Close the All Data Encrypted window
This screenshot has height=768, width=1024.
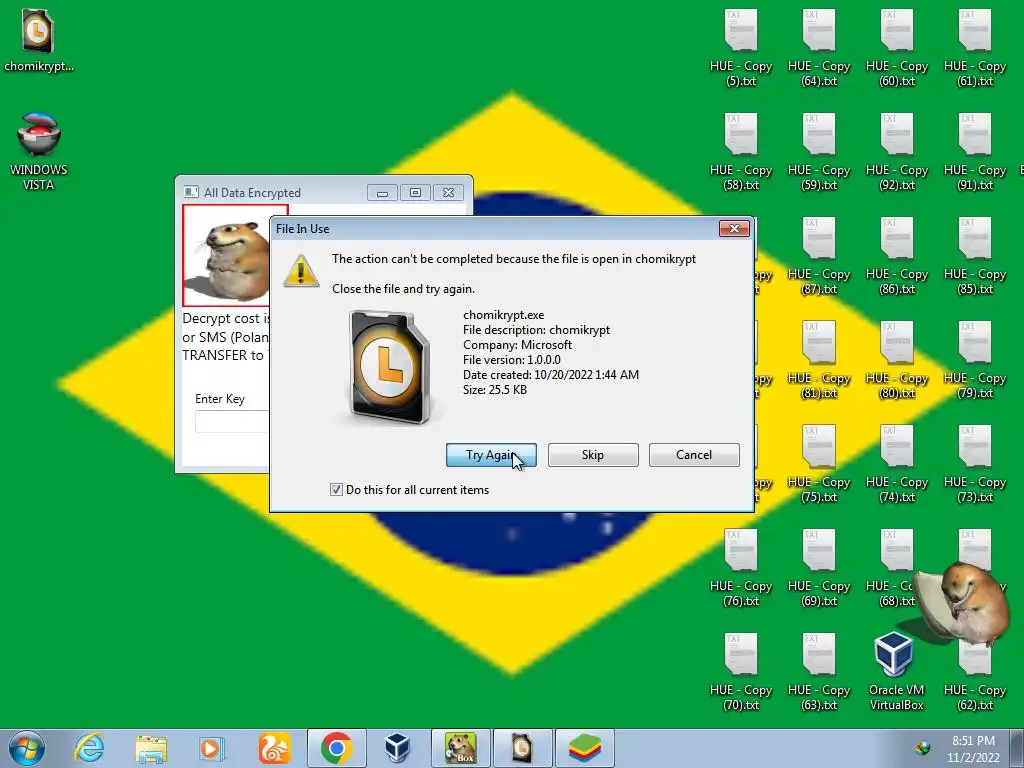448,193
